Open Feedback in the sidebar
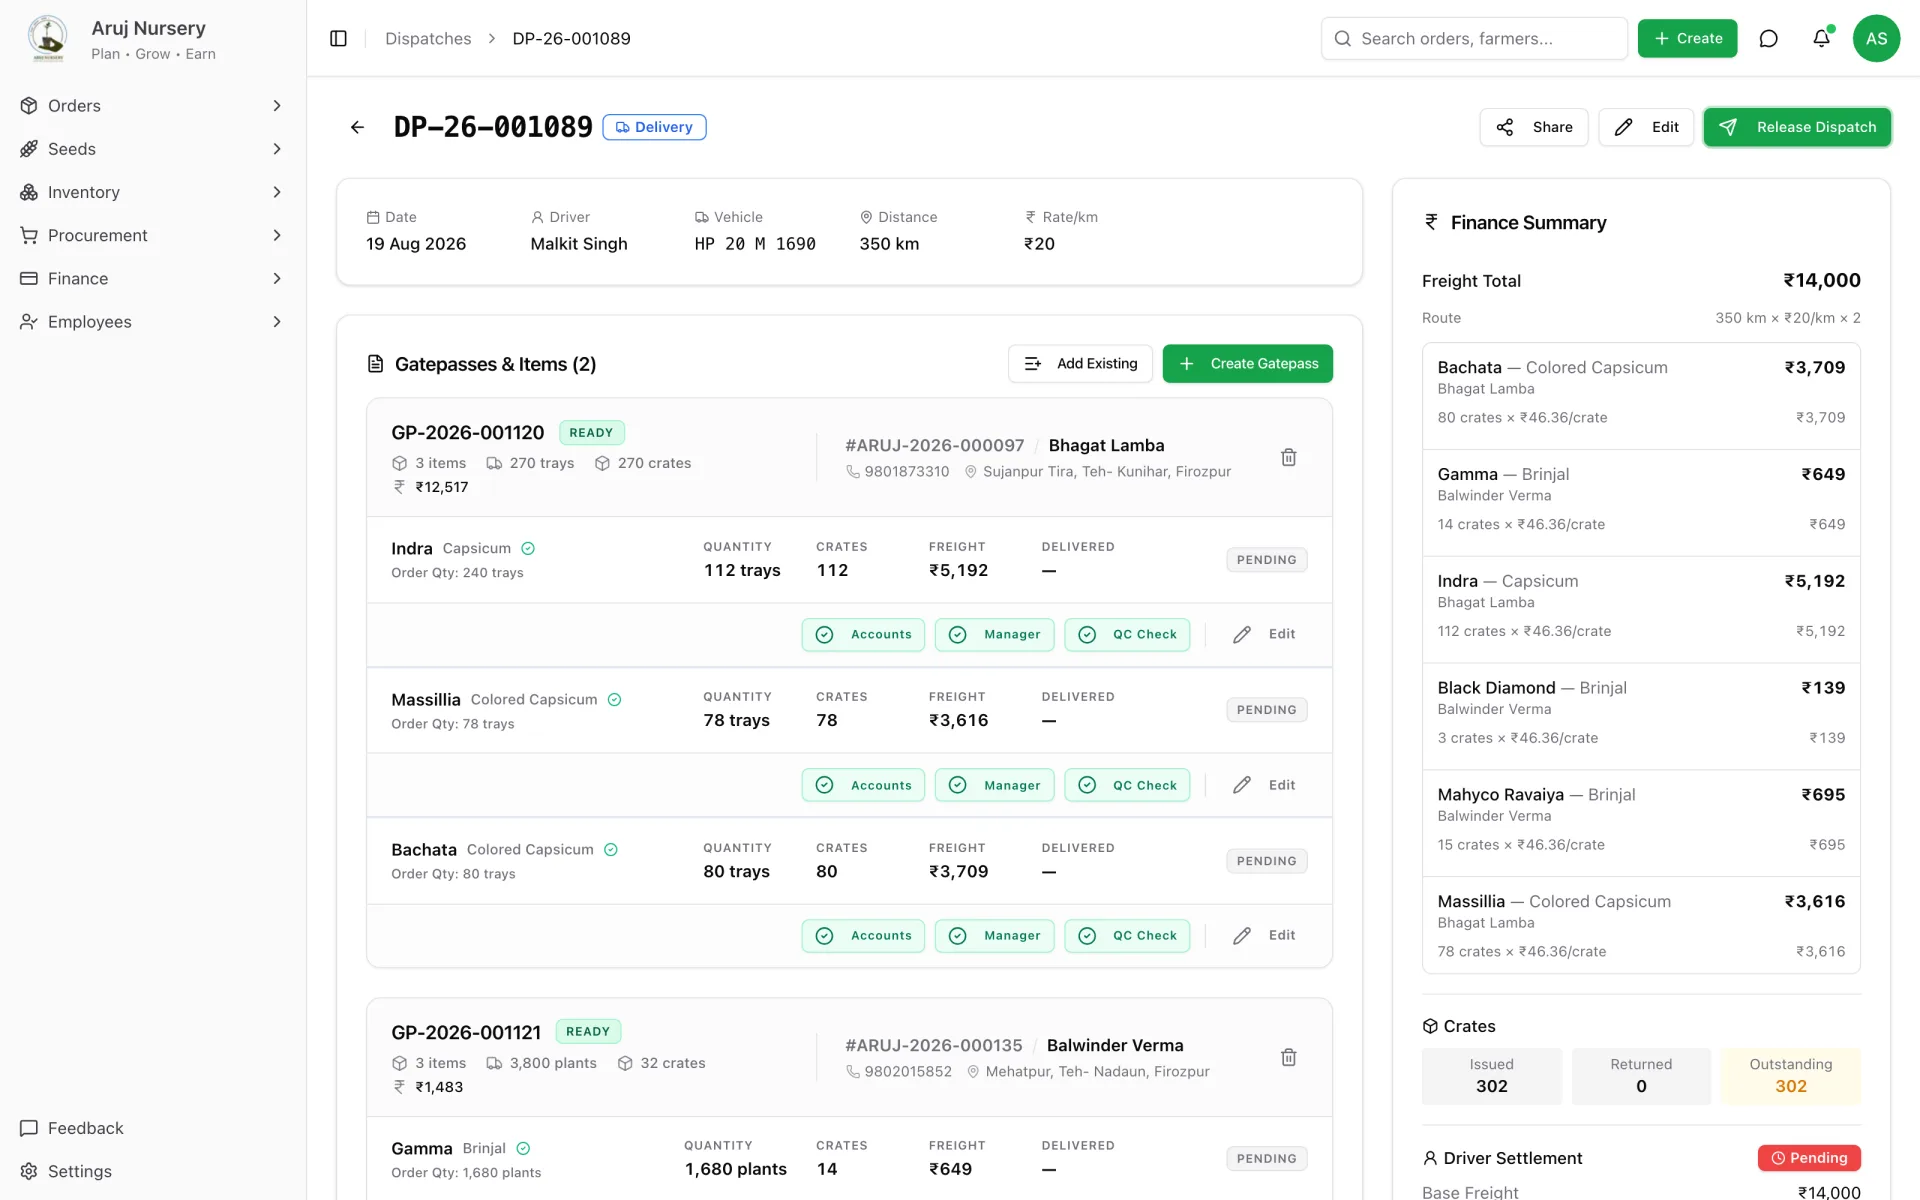The image size is (1920, 1200). pos(152,1128)
